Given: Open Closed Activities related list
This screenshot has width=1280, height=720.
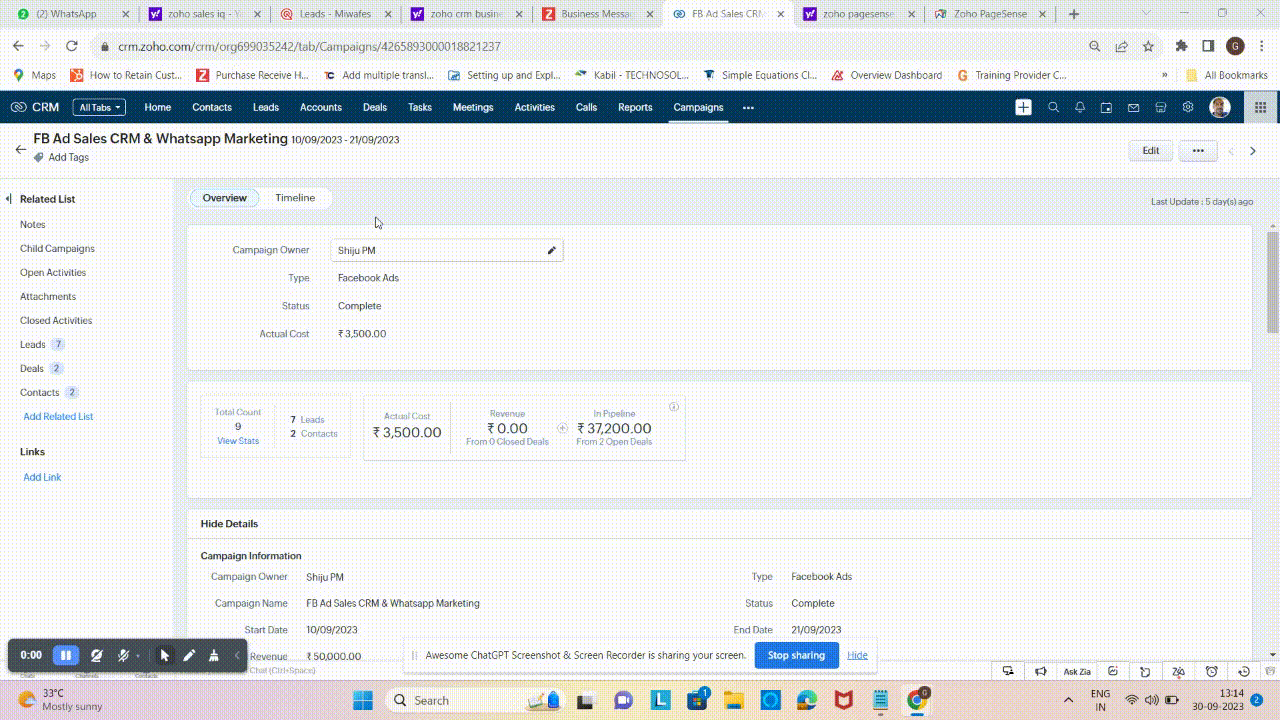Looking at the screenshot, I should tap(56, 321).
